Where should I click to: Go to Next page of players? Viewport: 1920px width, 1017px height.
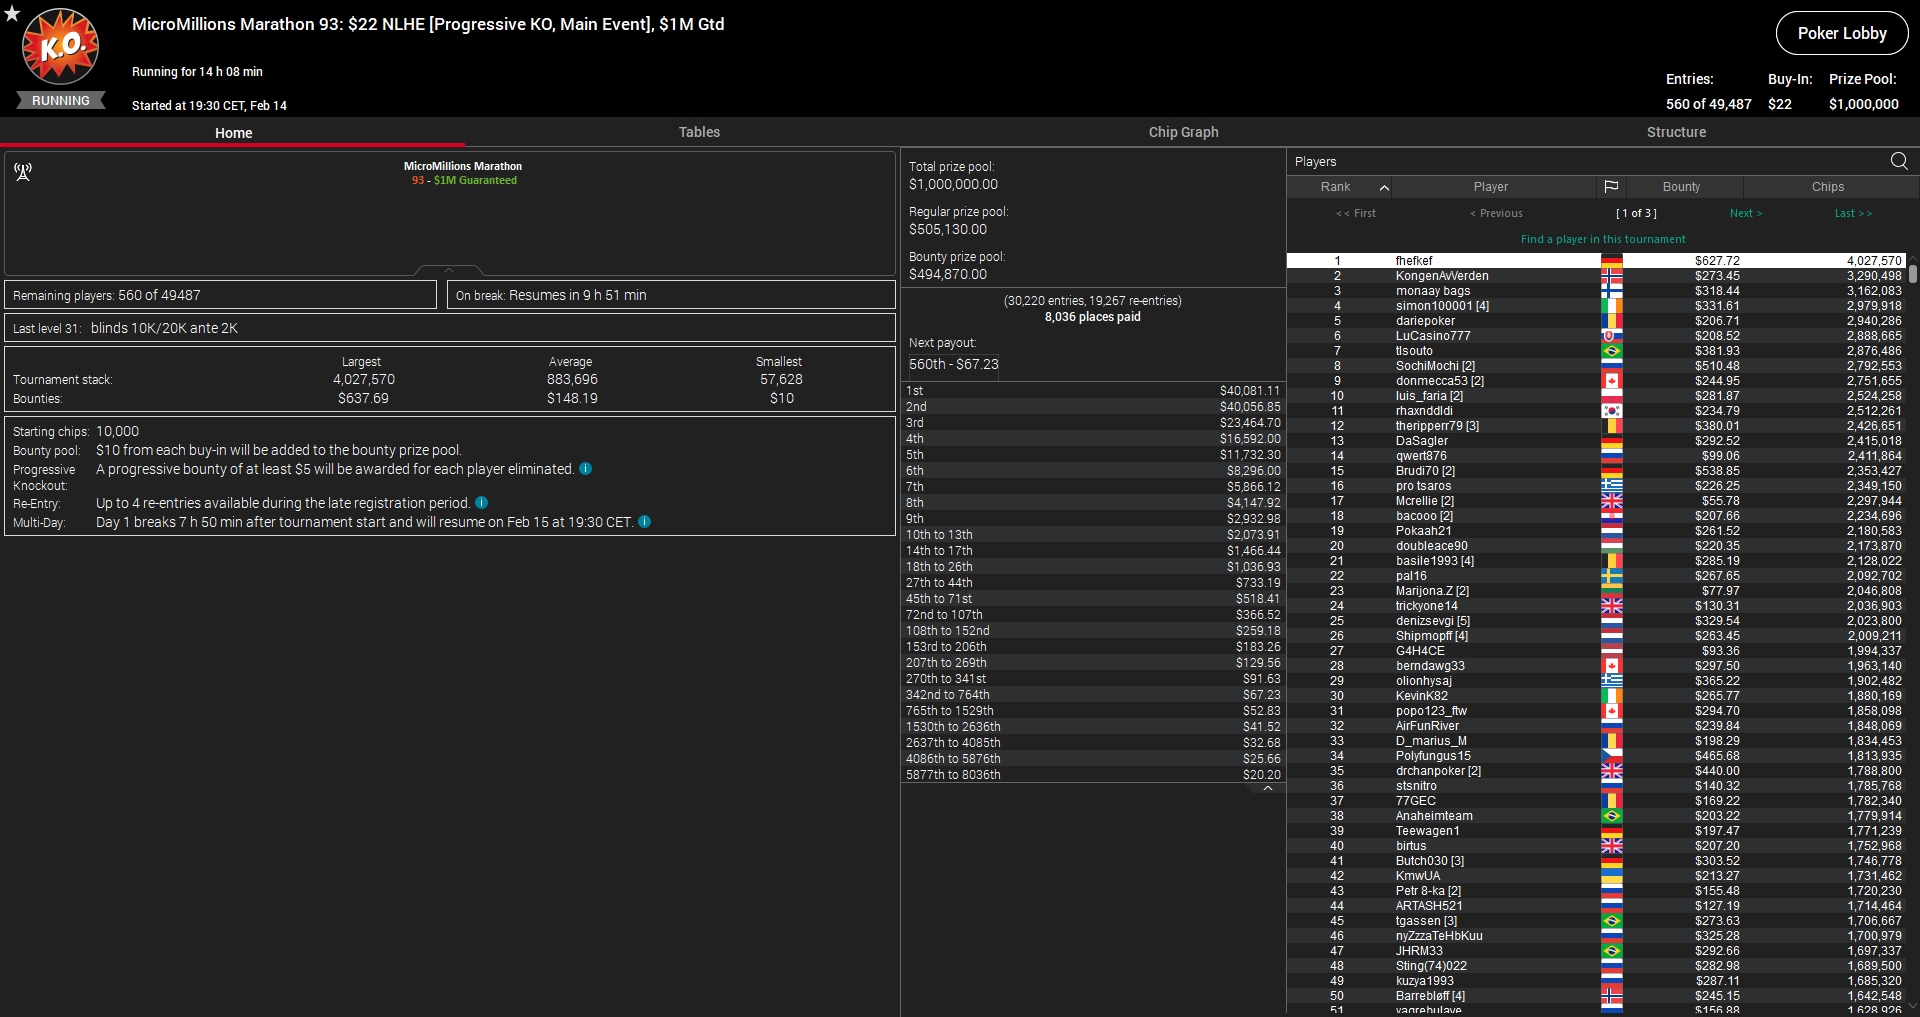(1745, 213)
